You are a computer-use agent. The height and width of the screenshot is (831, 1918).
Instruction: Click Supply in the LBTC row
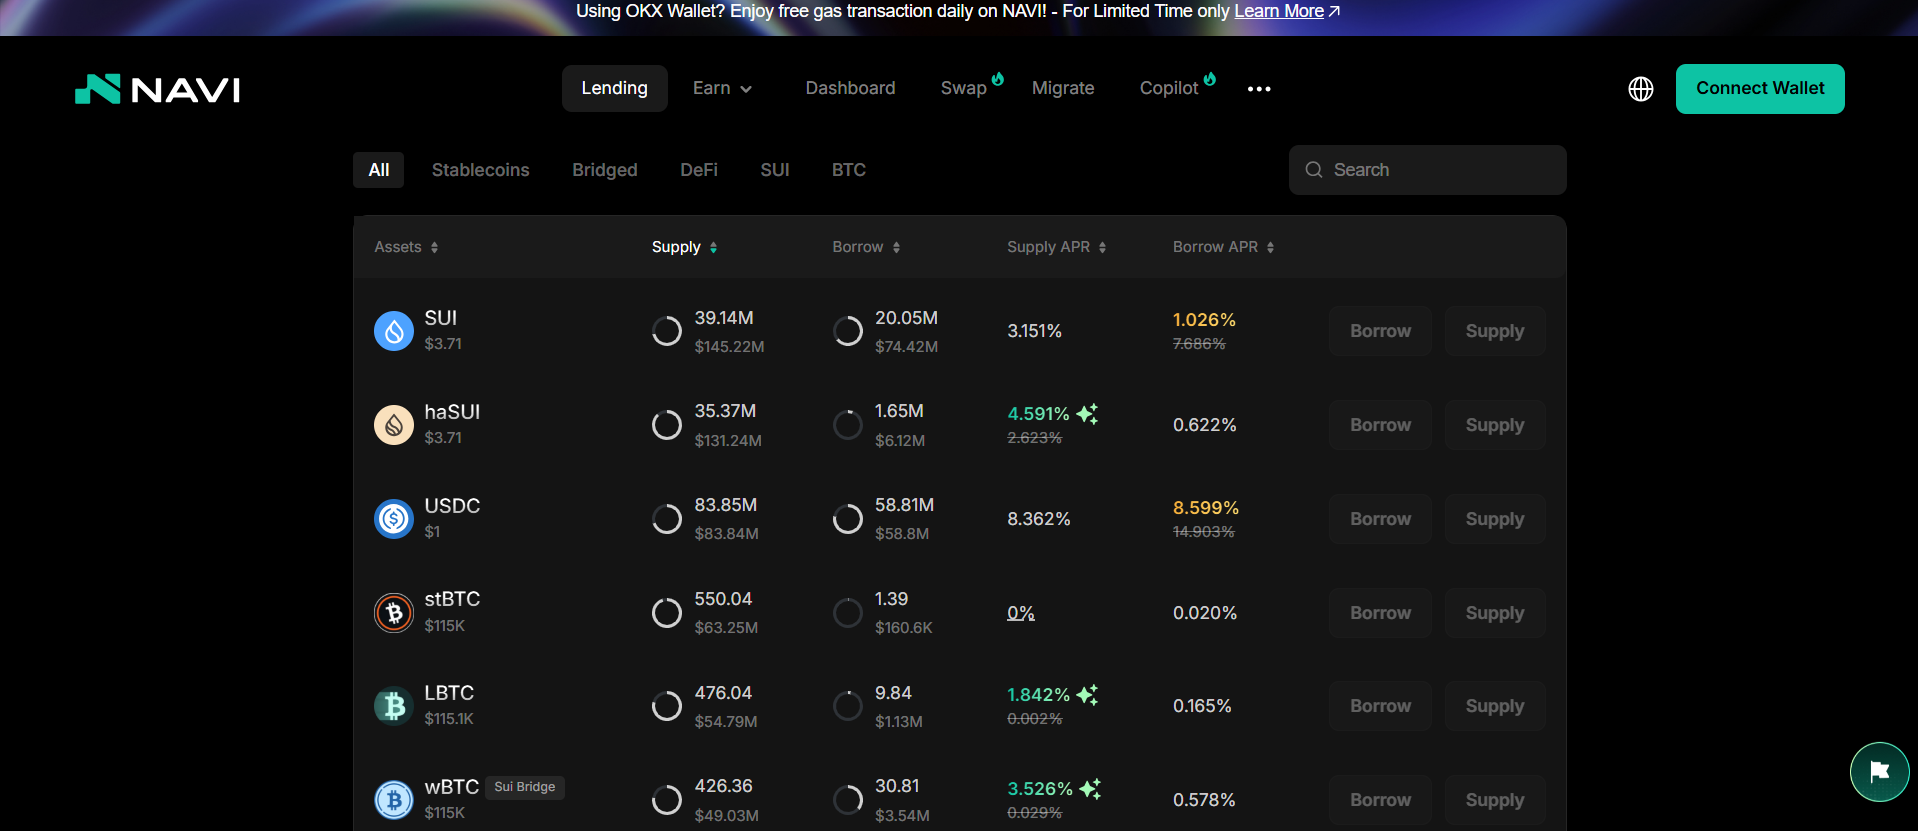tap(1495, 706)
